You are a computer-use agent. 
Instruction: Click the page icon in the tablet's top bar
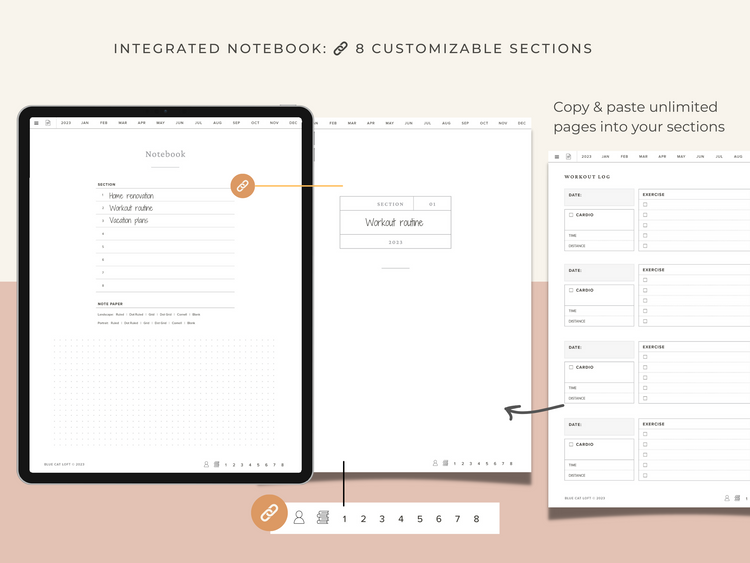click(48, 123)
